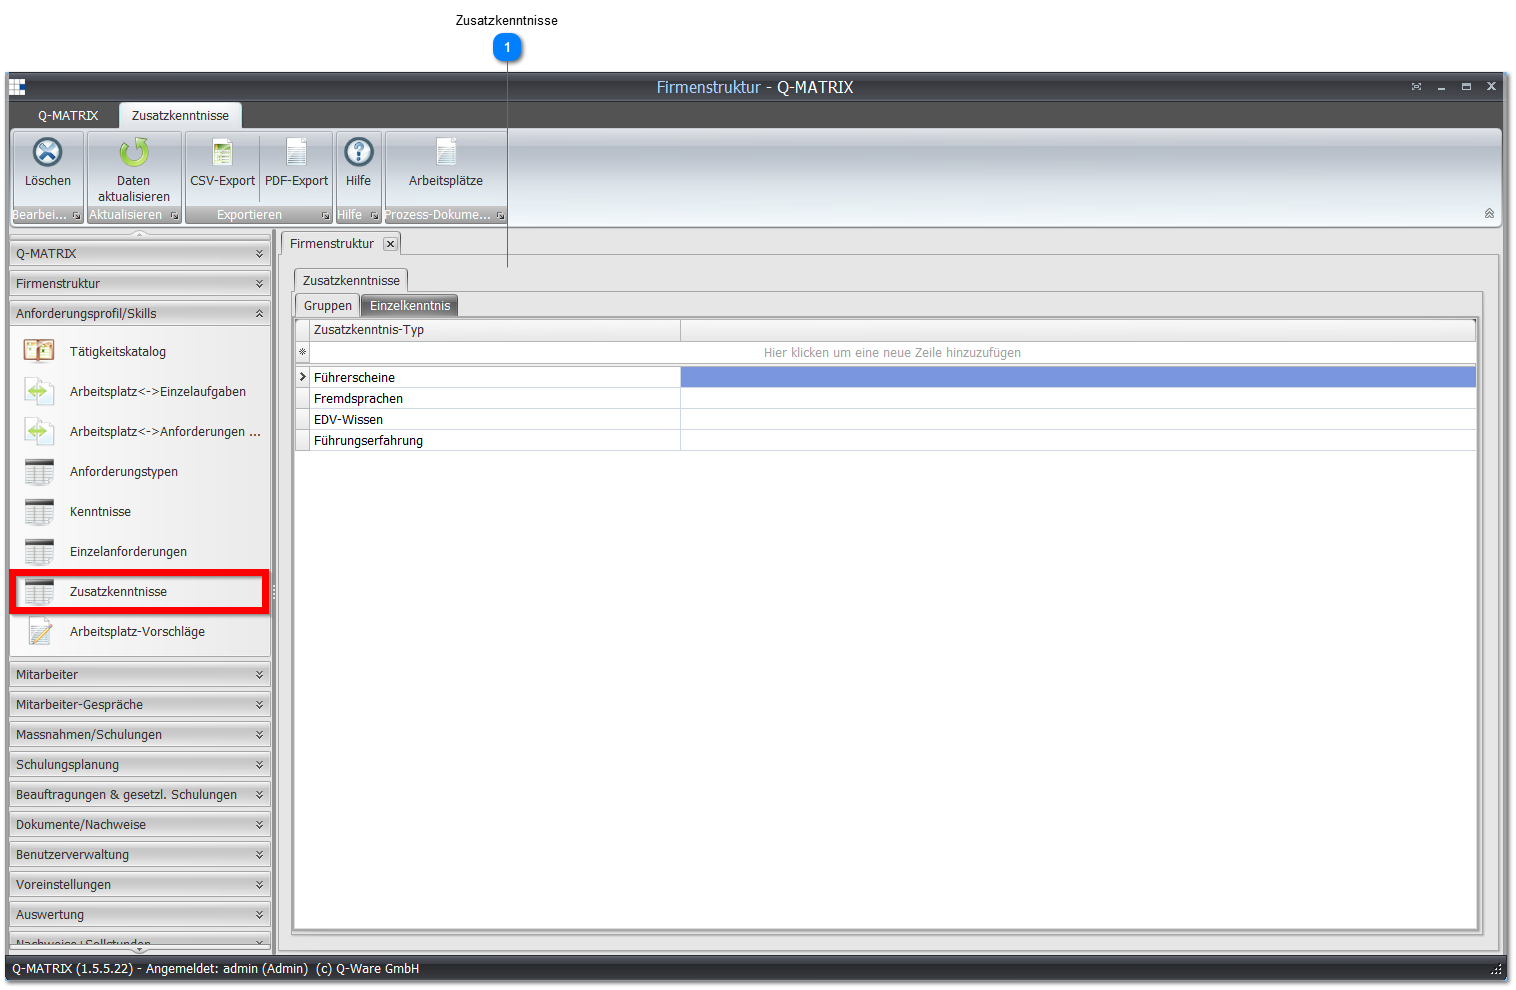Export table via CSV-Export icon

222,152
